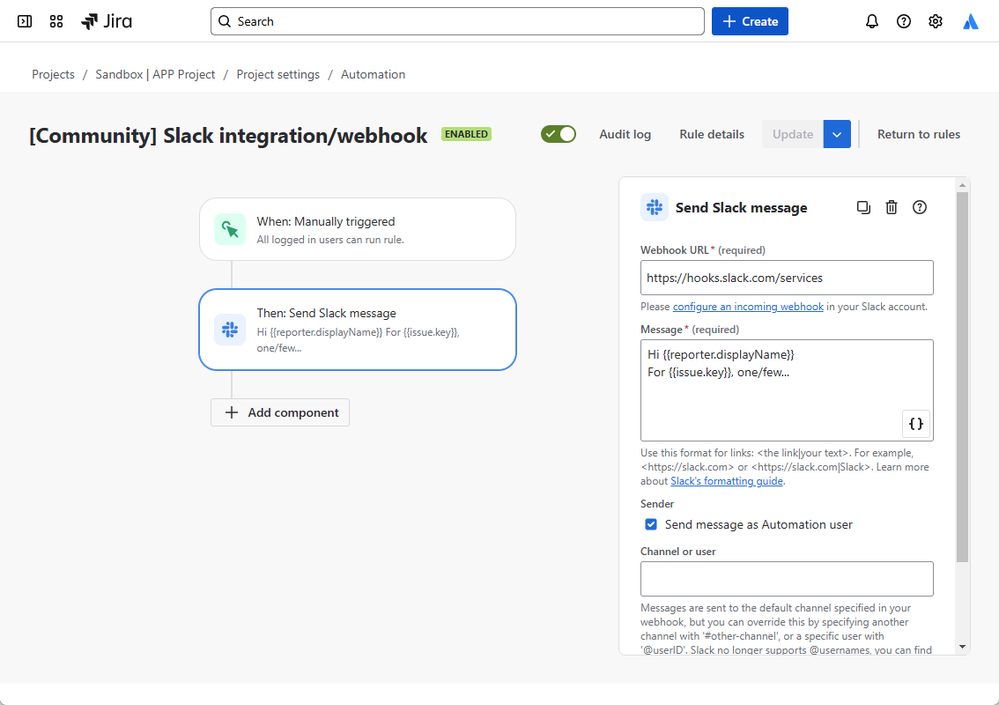
Task: Insert a smart value using the braces icon
Action: point(916,423)
